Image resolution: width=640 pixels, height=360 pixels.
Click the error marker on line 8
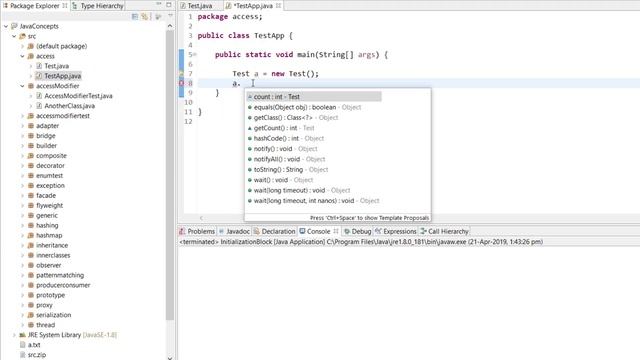click(x=181, y=83)
